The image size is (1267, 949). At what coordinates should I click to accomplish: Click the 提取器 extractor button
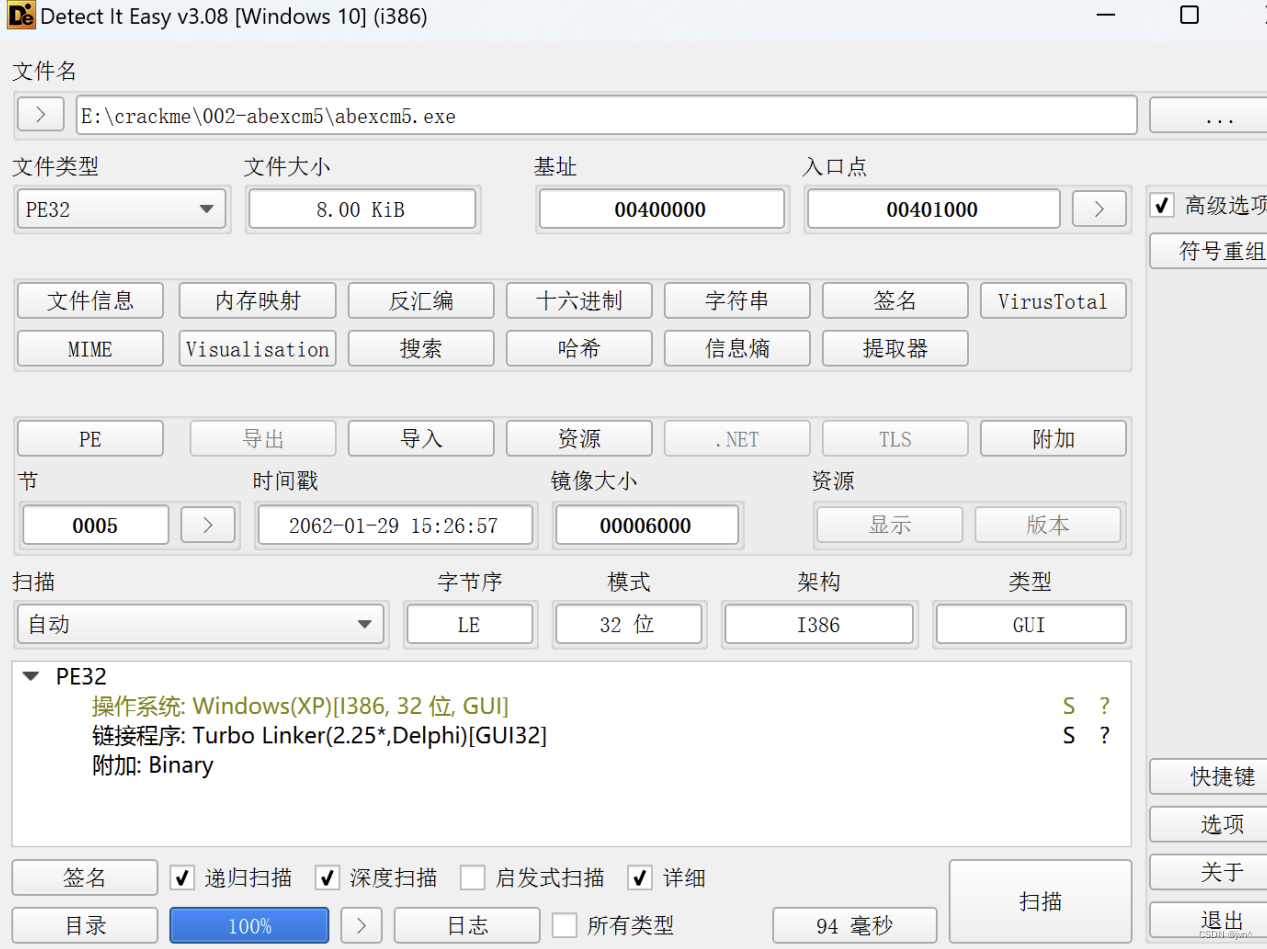[x=895, y=348]
